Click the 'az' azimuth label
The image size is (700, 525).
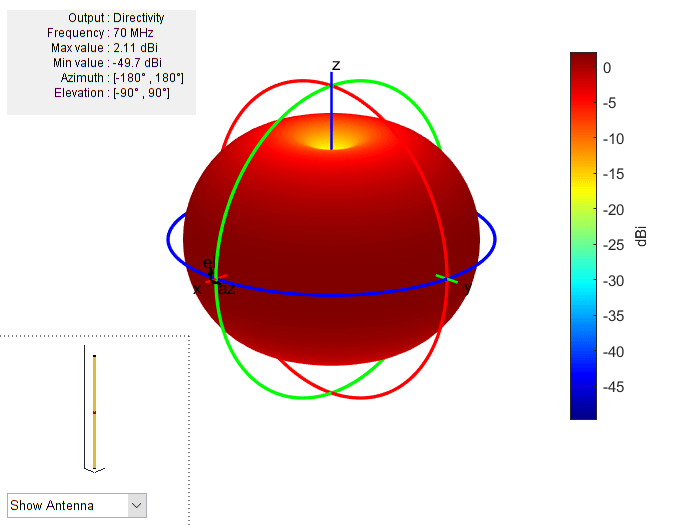(227, 289)
